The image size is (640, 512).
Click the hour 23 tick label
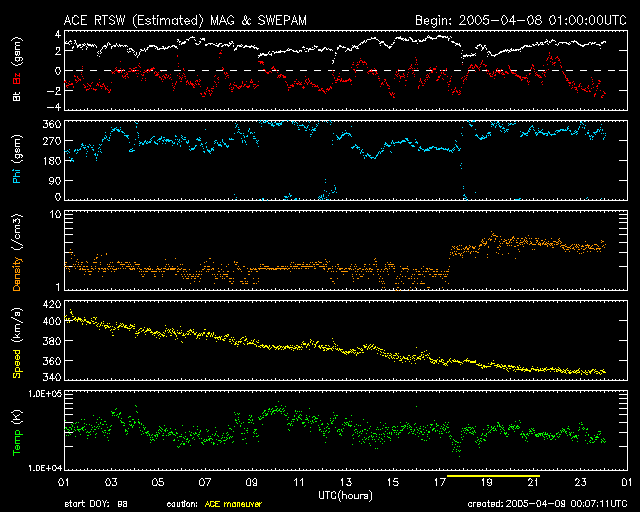[581, 483]
